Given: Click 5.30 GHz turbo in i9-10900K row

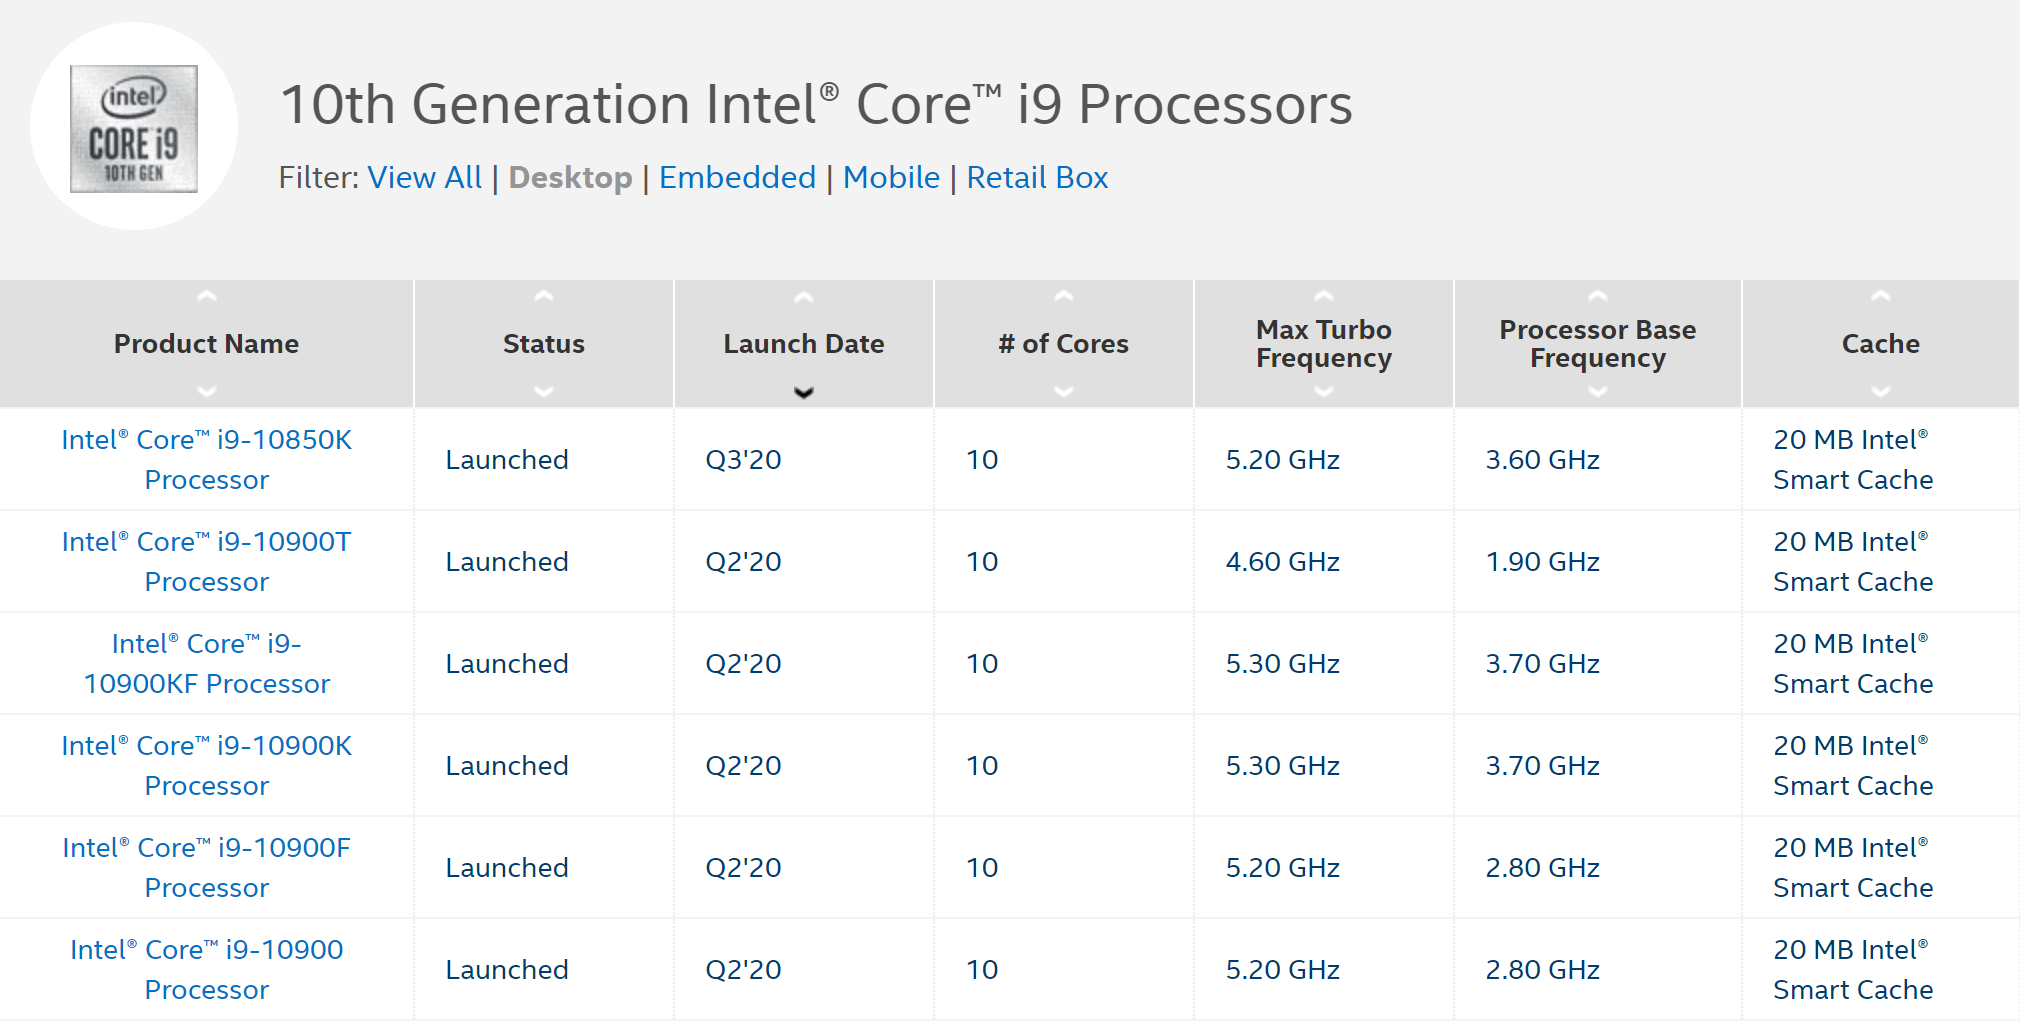Looking at the screenshot, I should click(x=1282, y=766).
